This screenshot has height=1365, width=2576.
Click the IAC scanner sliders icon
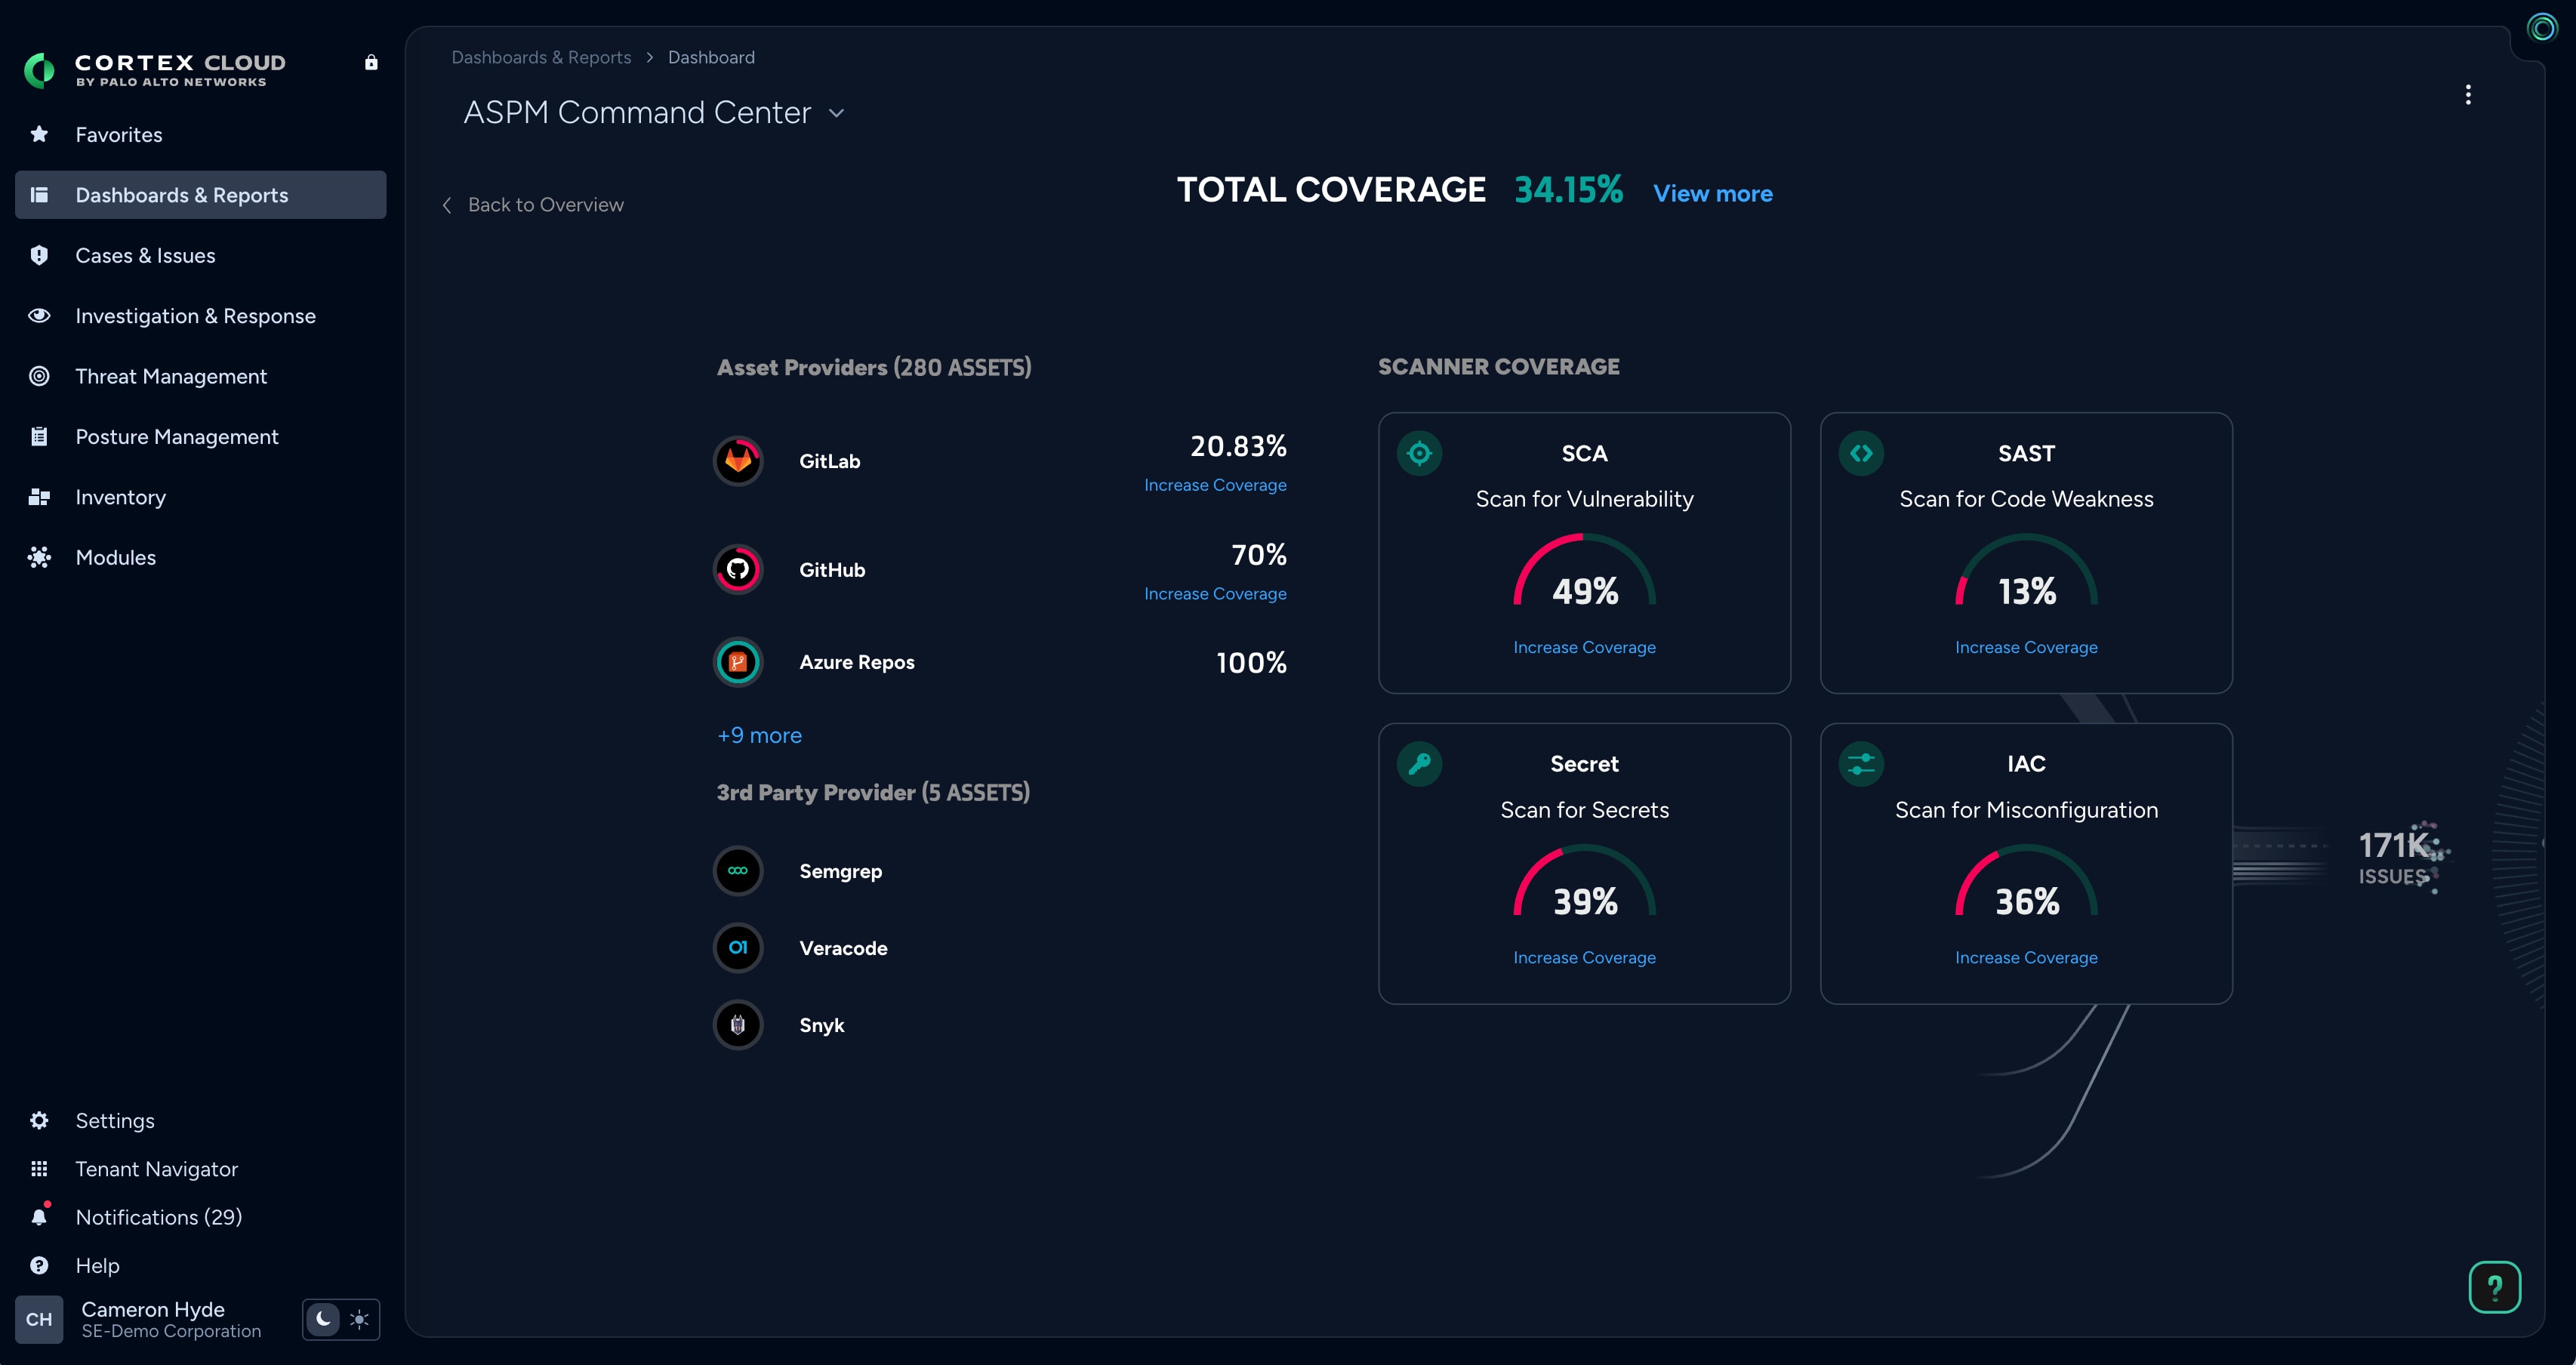click(1861, 764)
